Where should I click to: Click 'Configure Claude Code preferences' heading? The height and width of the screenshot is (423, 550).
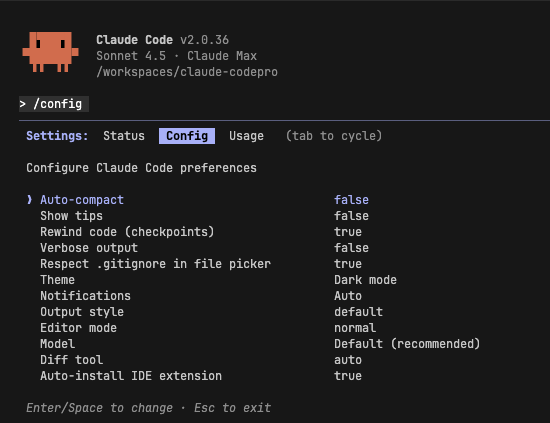tap(141, 168)
